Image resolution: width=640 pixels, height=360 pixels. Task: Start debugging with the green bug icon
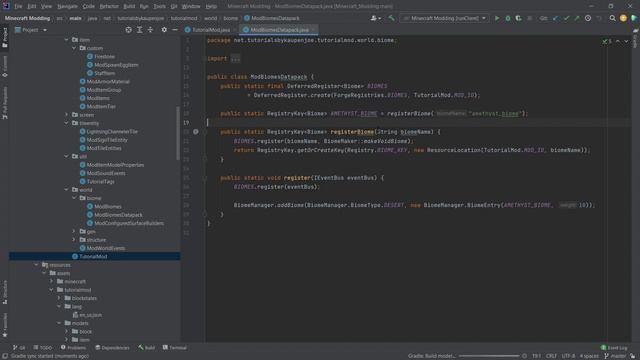click(508, 18)
